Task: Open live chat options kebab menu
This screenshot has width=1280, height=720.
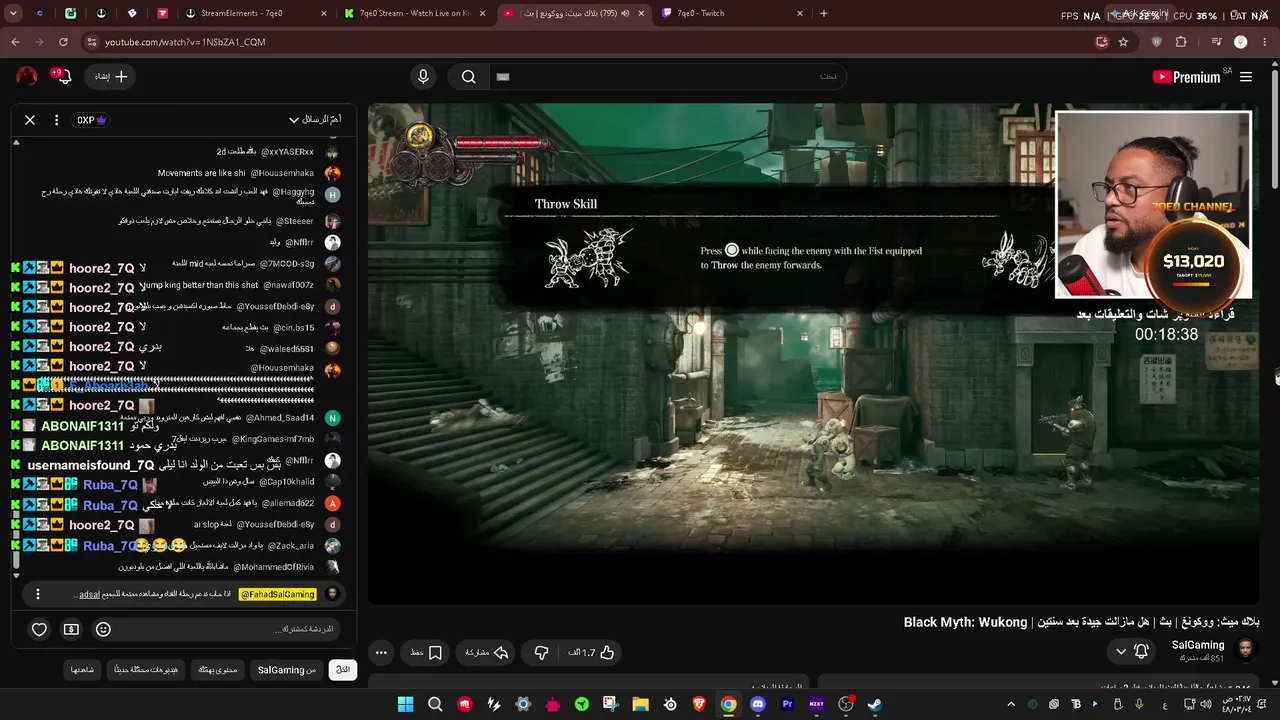Action: tap(56, 120)
